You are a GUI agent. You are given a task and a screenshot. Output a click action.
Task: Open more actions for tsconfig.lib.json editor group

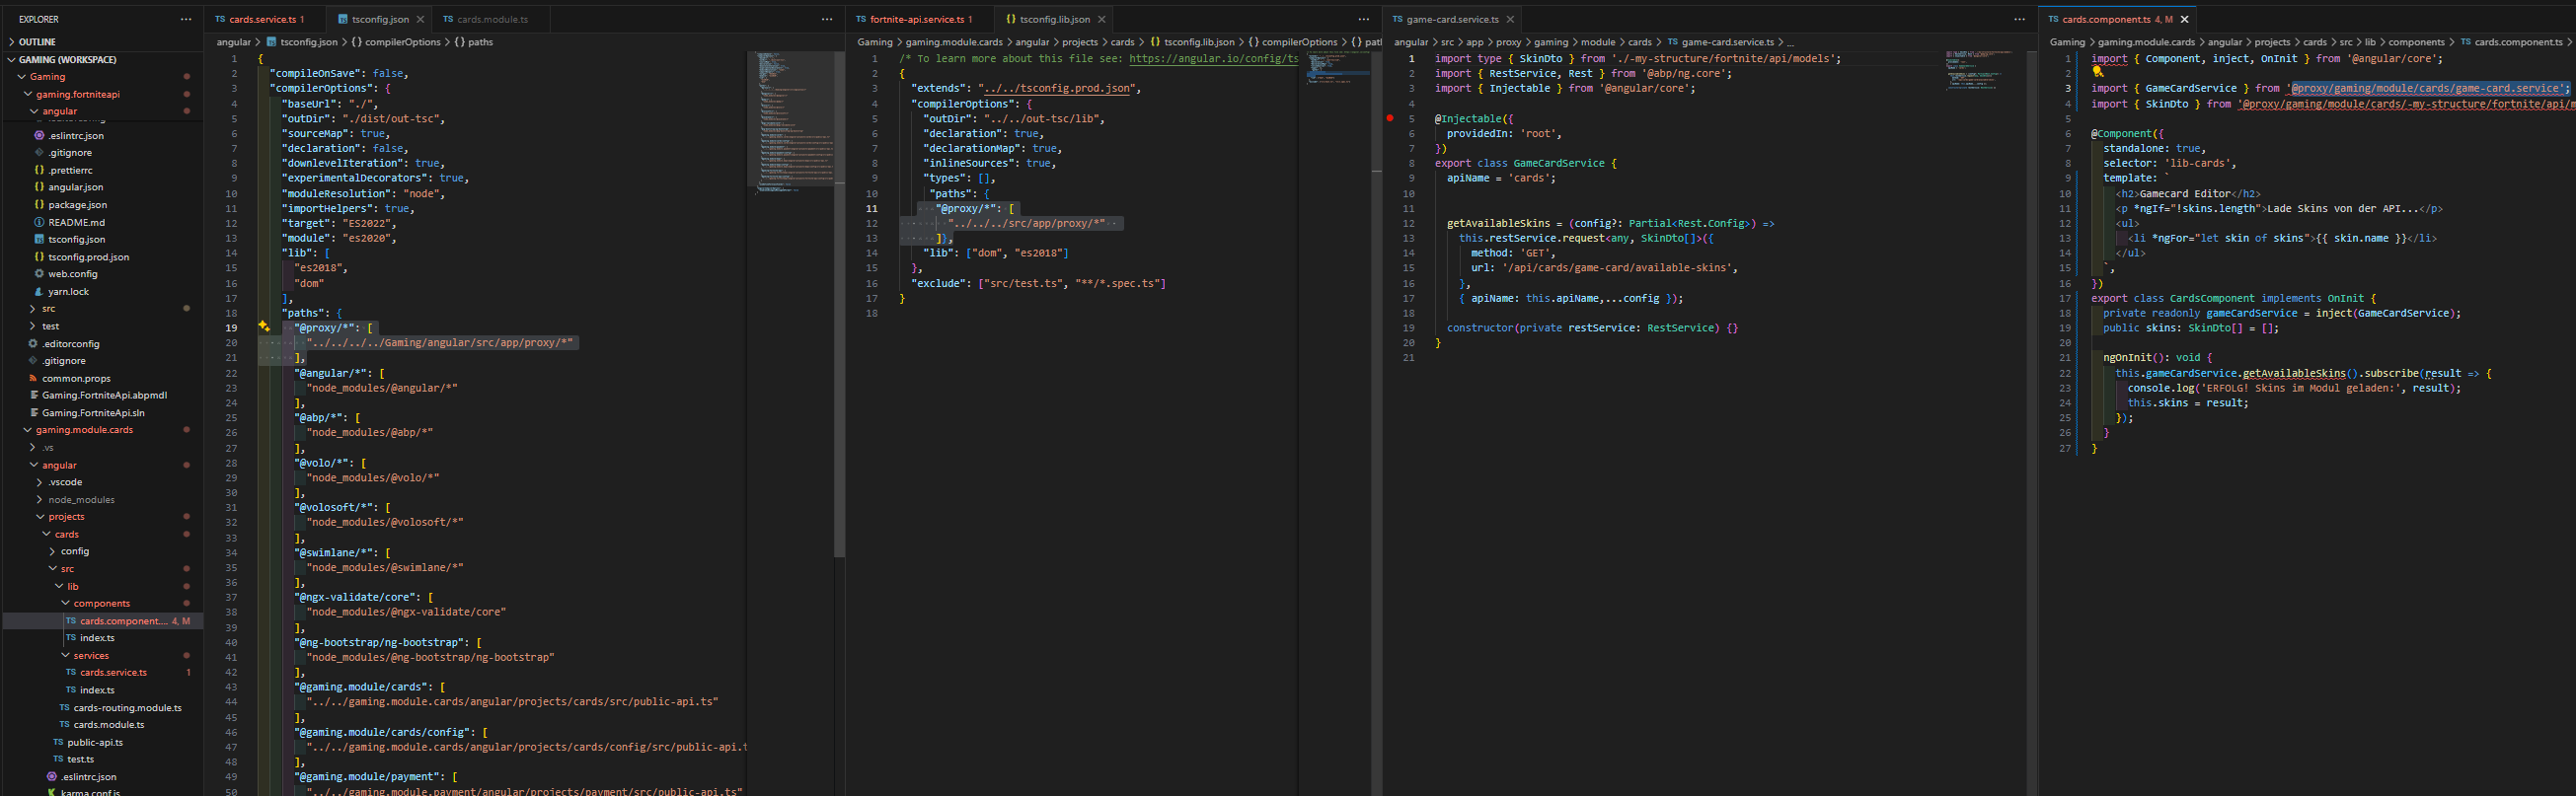pos(1364,19)
